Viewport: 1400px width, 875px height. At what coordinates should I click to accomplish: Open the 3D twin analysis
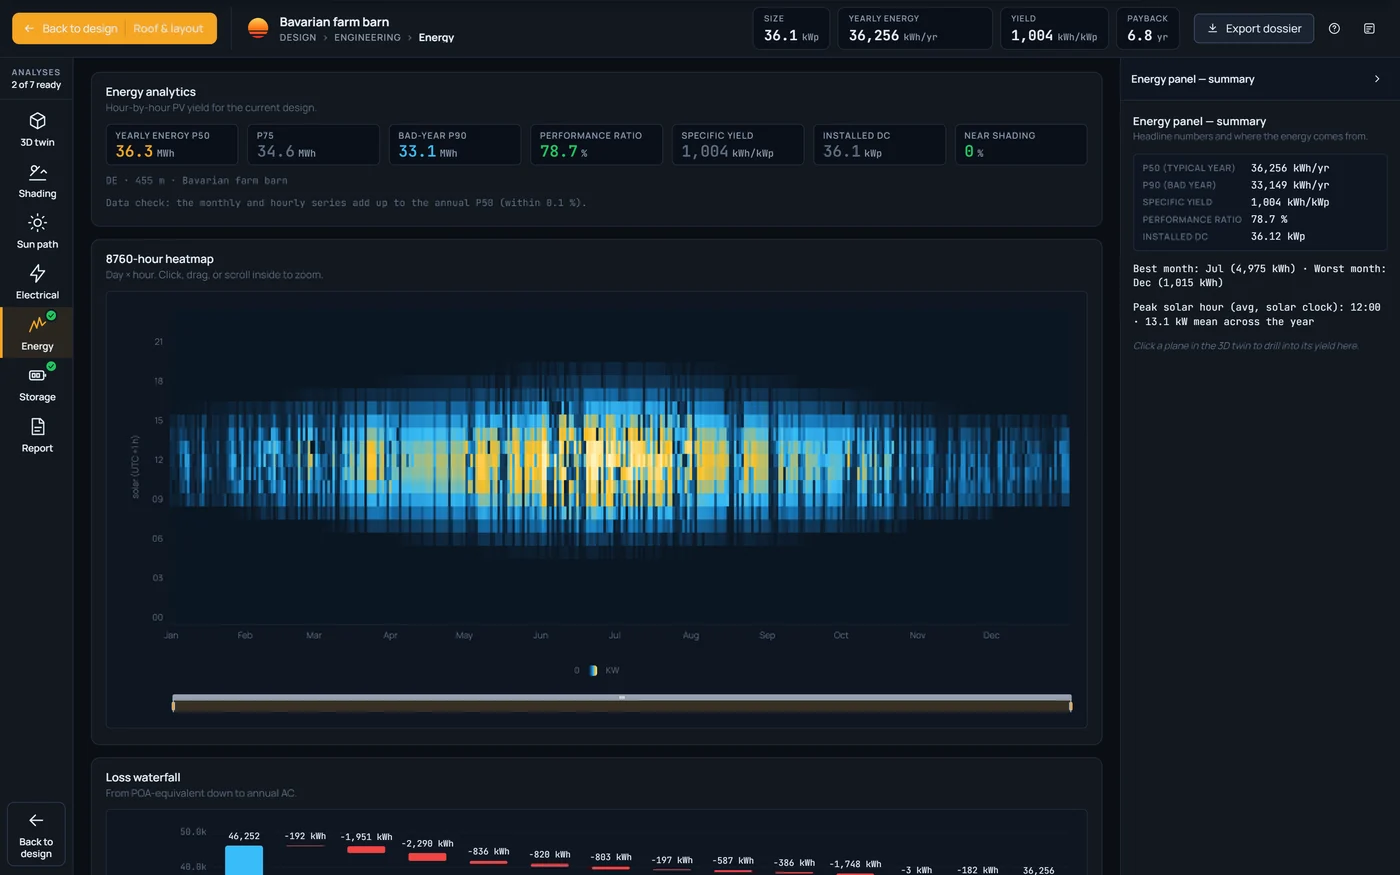[37, 130]
